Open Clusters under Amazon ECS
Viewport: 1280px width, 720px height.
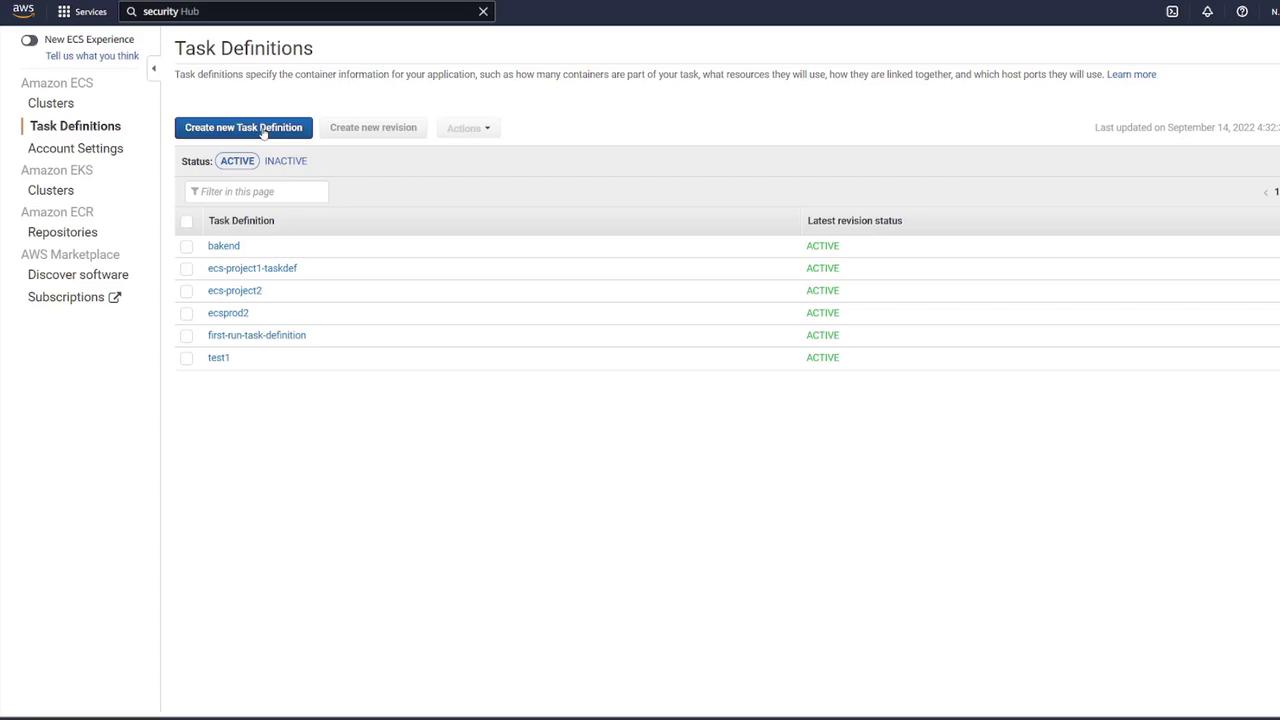pyautogui.click(x=51, y=103)
